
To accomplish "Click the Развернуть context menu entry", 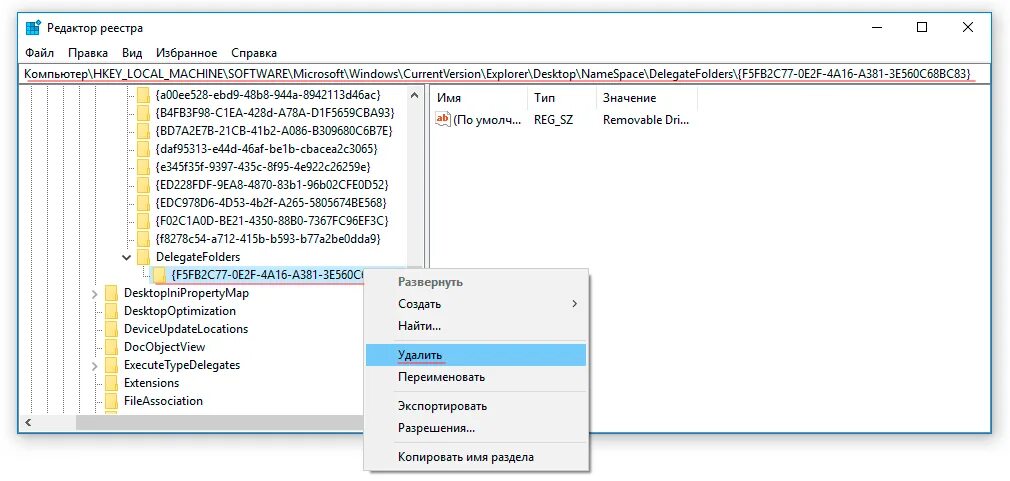I will (x=475, y=282).
